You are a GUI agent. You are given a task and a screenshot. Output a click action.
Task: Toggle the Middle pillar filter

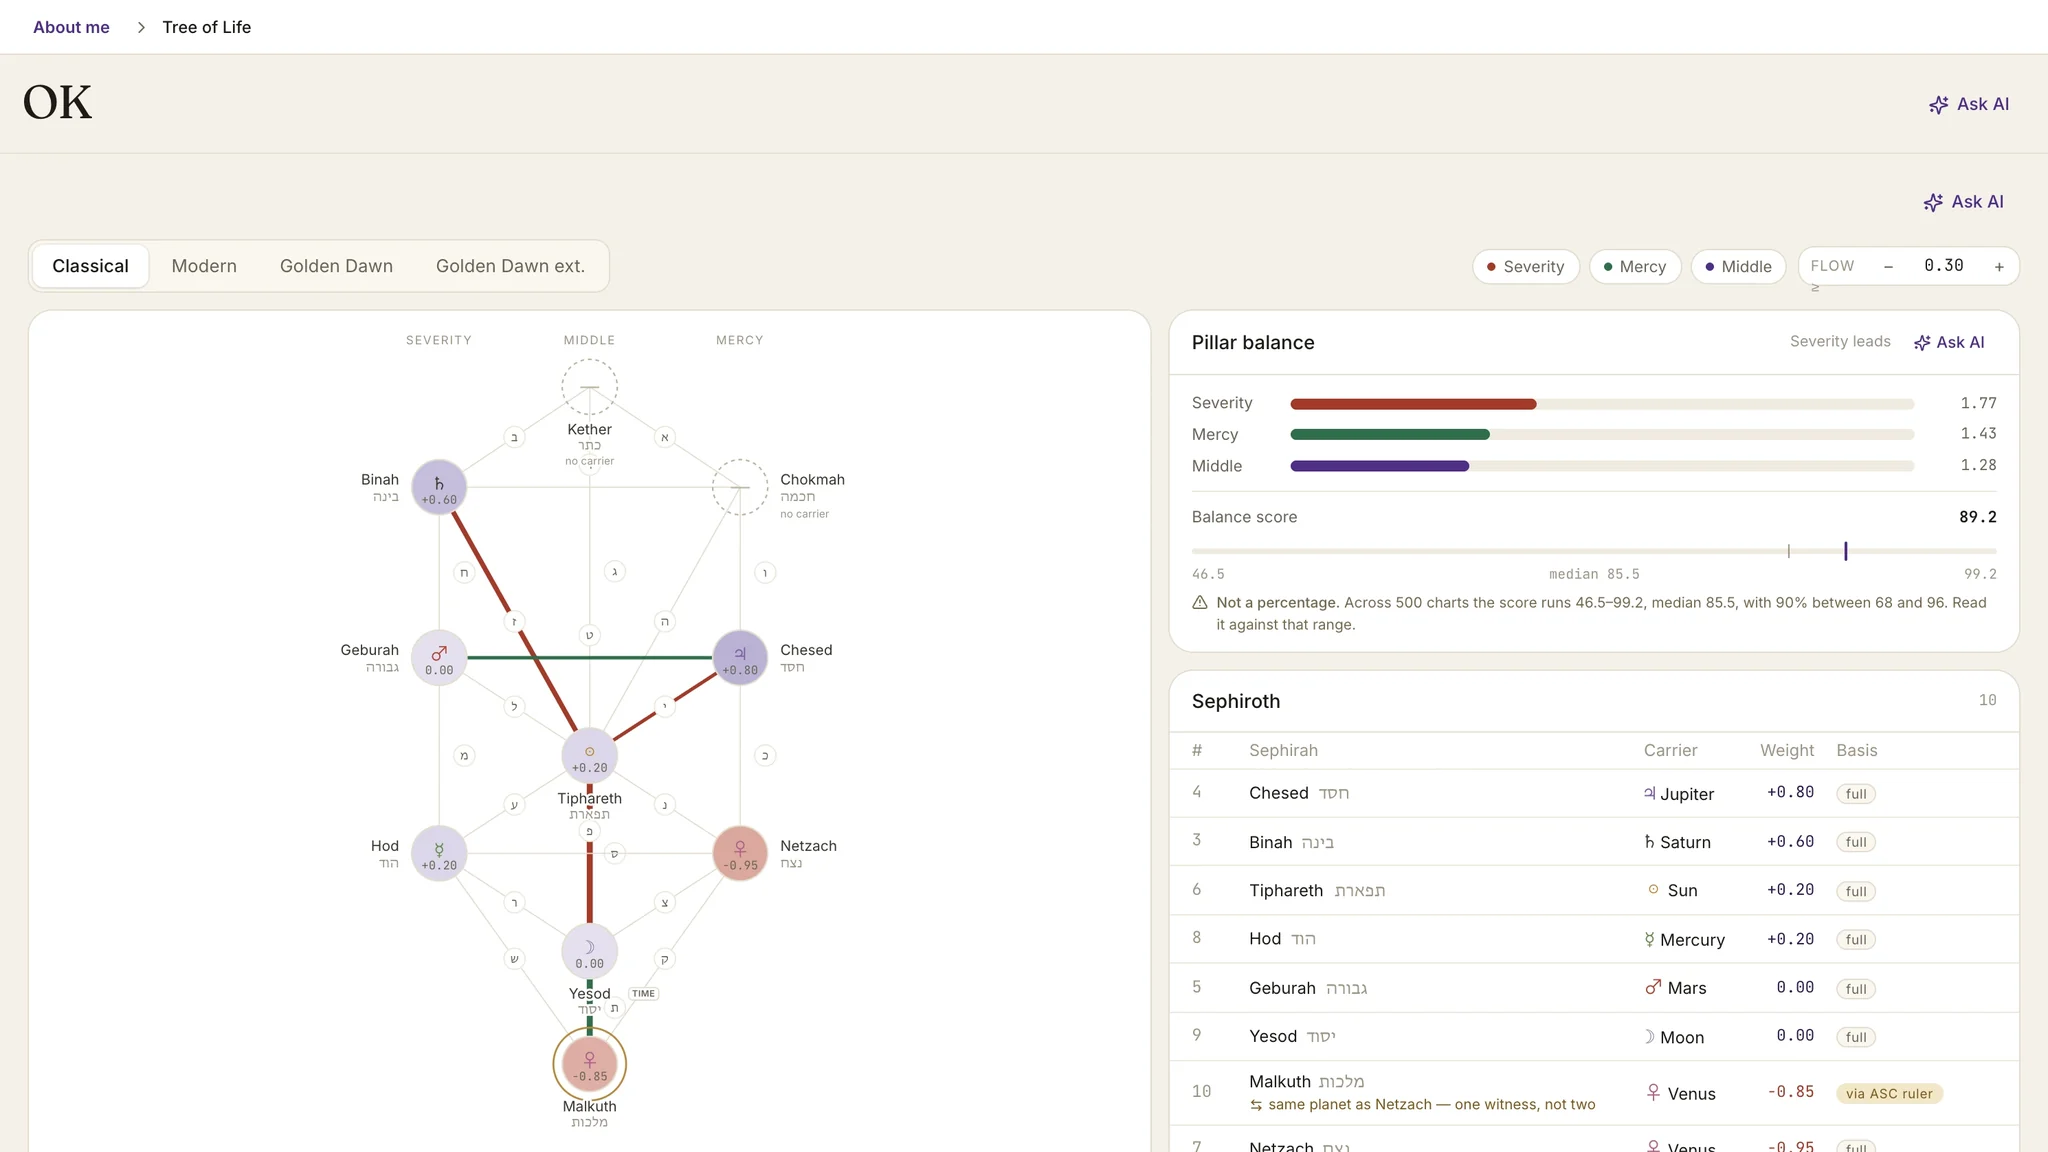click(1738, 267)
